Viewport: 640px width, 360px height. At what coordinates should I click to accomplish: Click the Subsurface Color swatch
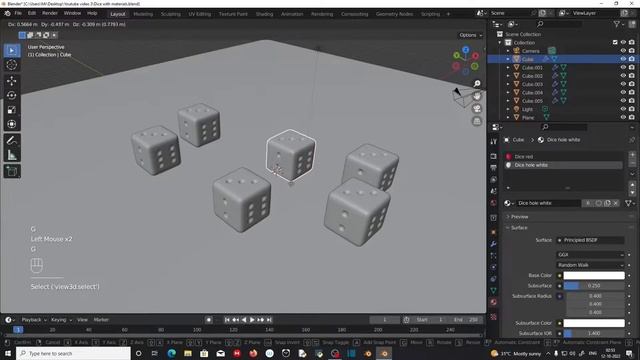594,323
